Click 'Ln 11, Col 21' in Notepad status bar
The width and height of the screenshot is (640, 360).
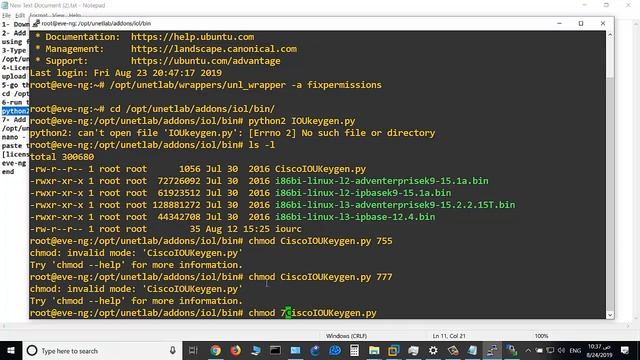[x=449, y=336]
